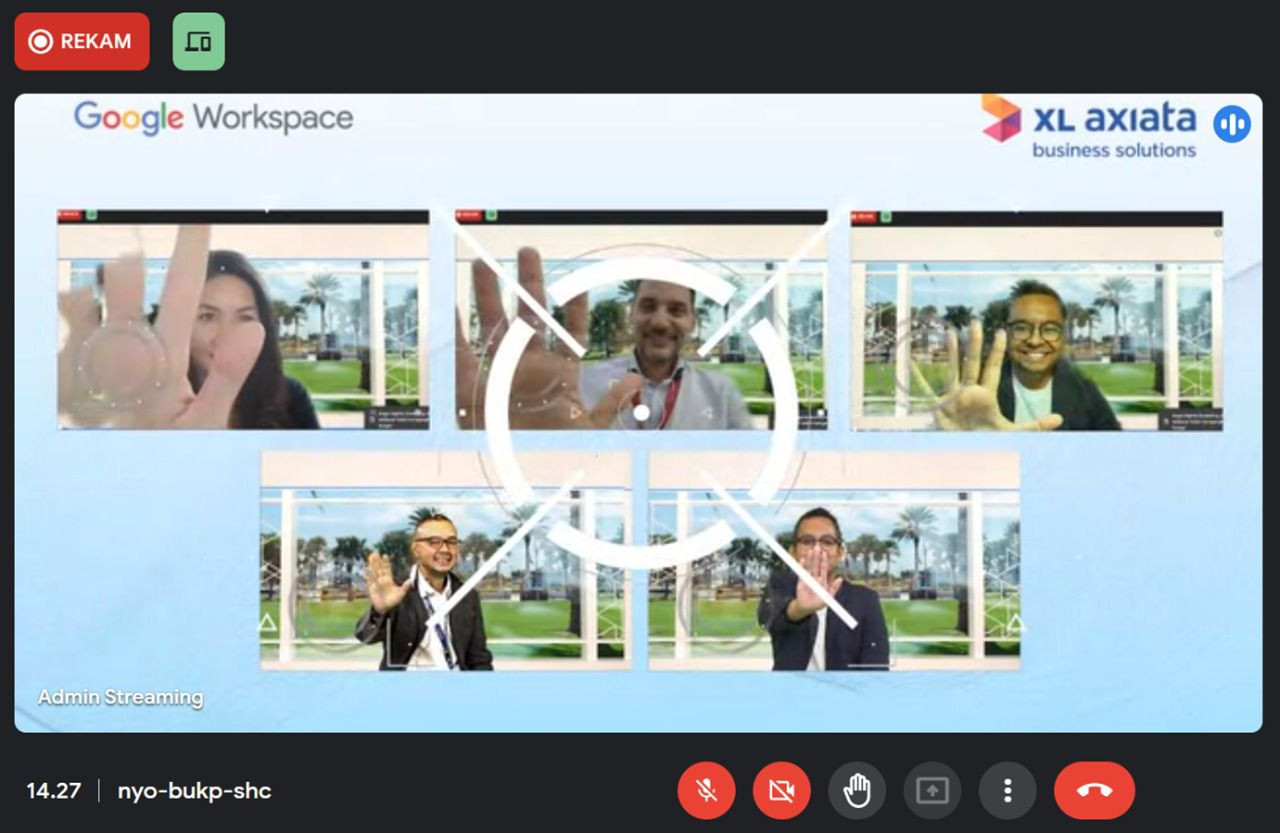Open the three-dot more options menu
1280x833 pixels.
point(1007,791)
